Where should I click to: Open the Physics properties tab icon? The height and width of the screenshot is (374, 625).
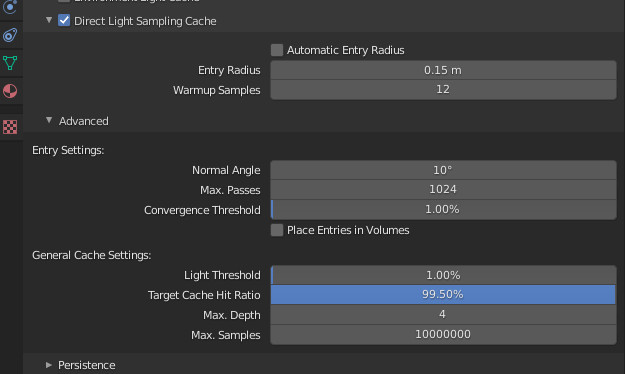pyautogui.click(x=10, y=7)
